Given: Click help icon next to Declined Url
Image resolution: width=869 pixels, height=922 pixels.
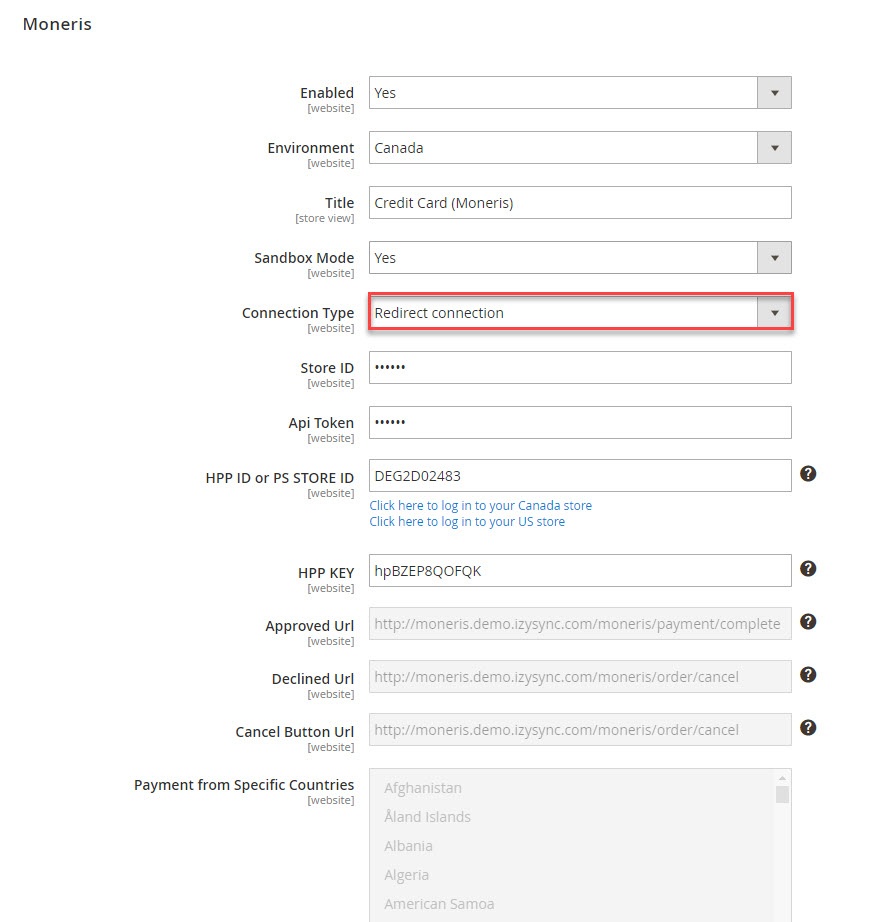Looking at the screenshot, I should (808, 675).
